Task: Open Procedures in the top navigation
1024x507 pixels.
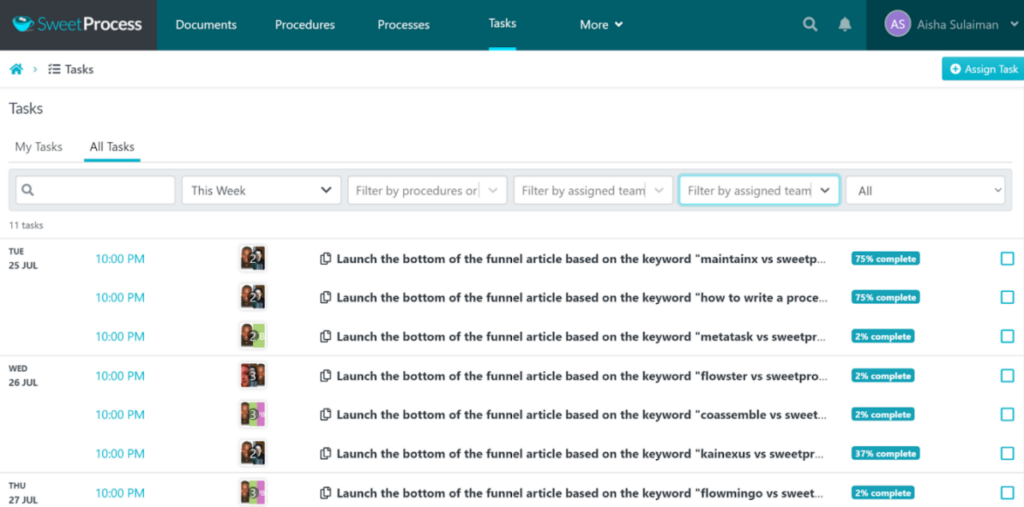Action: pyautogui.click(x=304, y=25)
